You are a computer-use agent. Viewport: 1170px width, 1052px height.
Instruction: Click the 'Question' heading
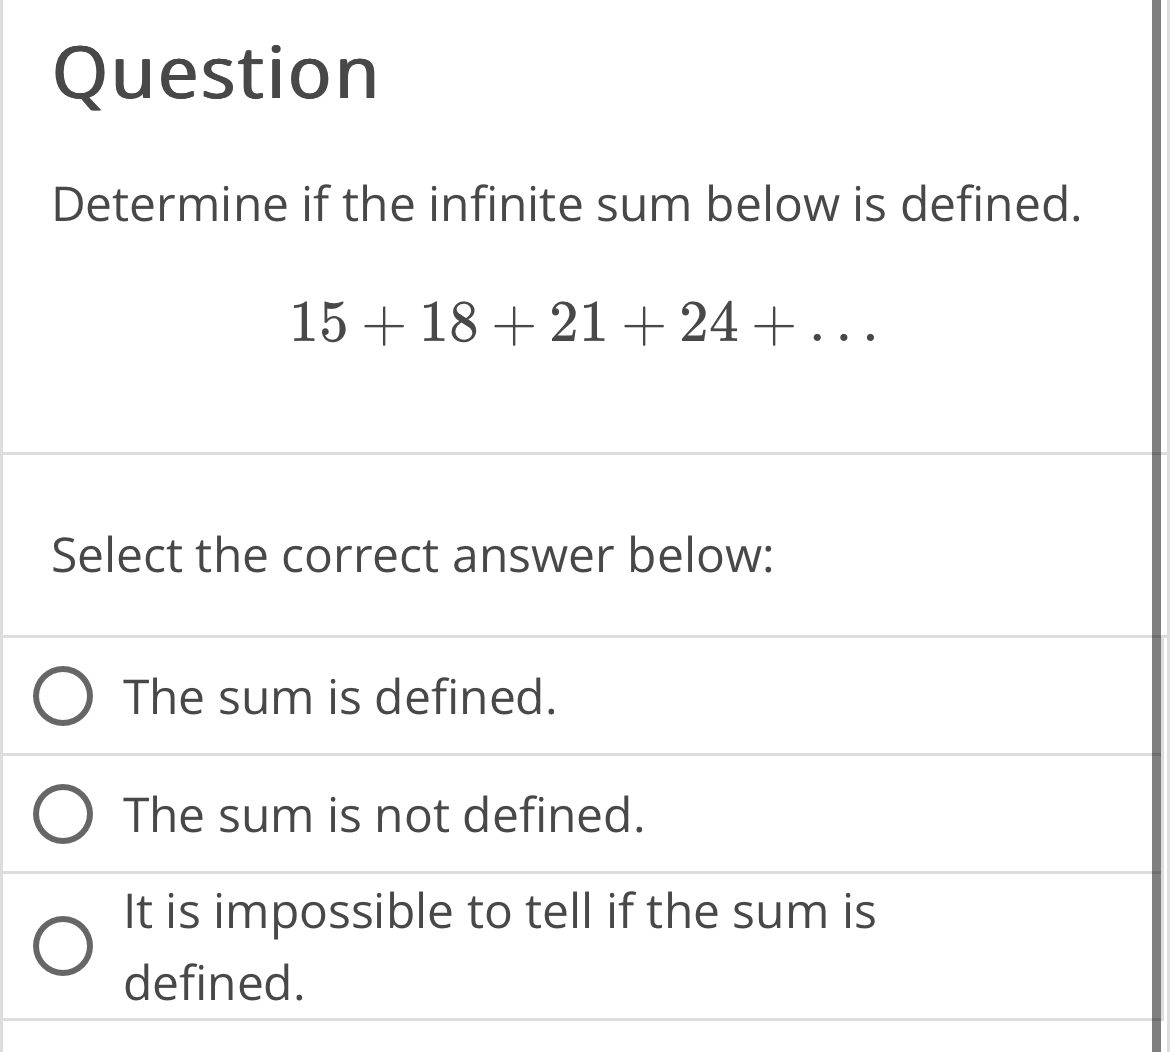(216, 74)
